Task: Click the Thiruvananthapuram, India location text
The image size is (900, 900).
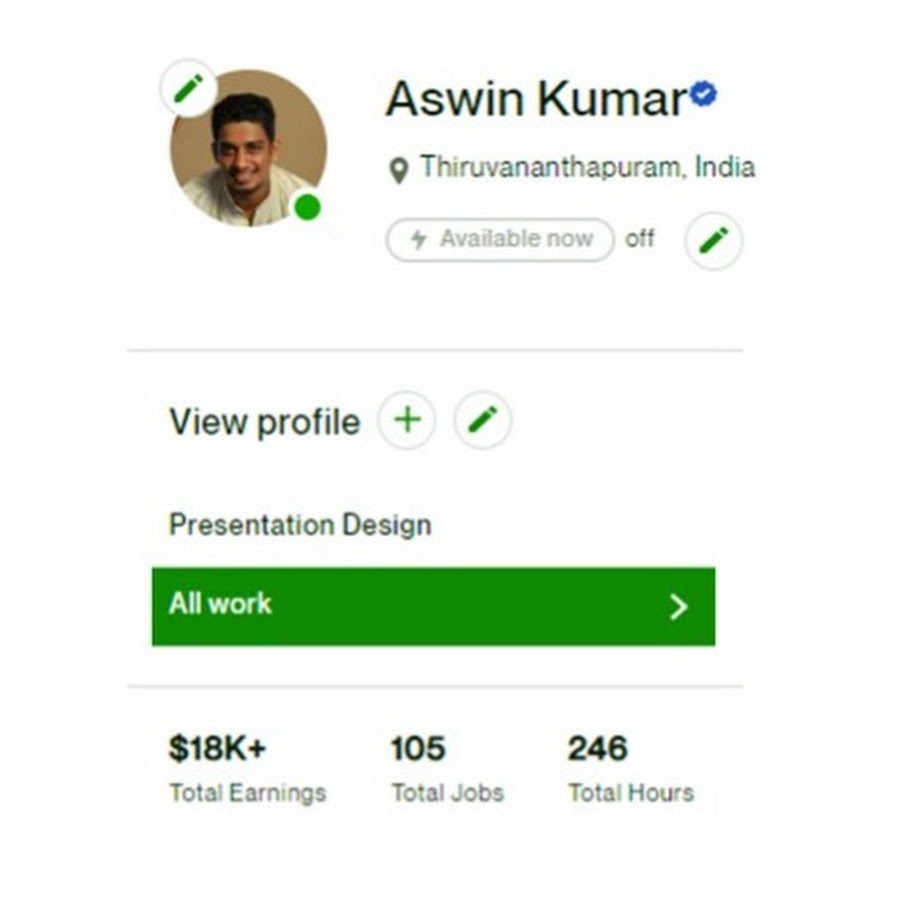Action: click(x=588, y=168)
